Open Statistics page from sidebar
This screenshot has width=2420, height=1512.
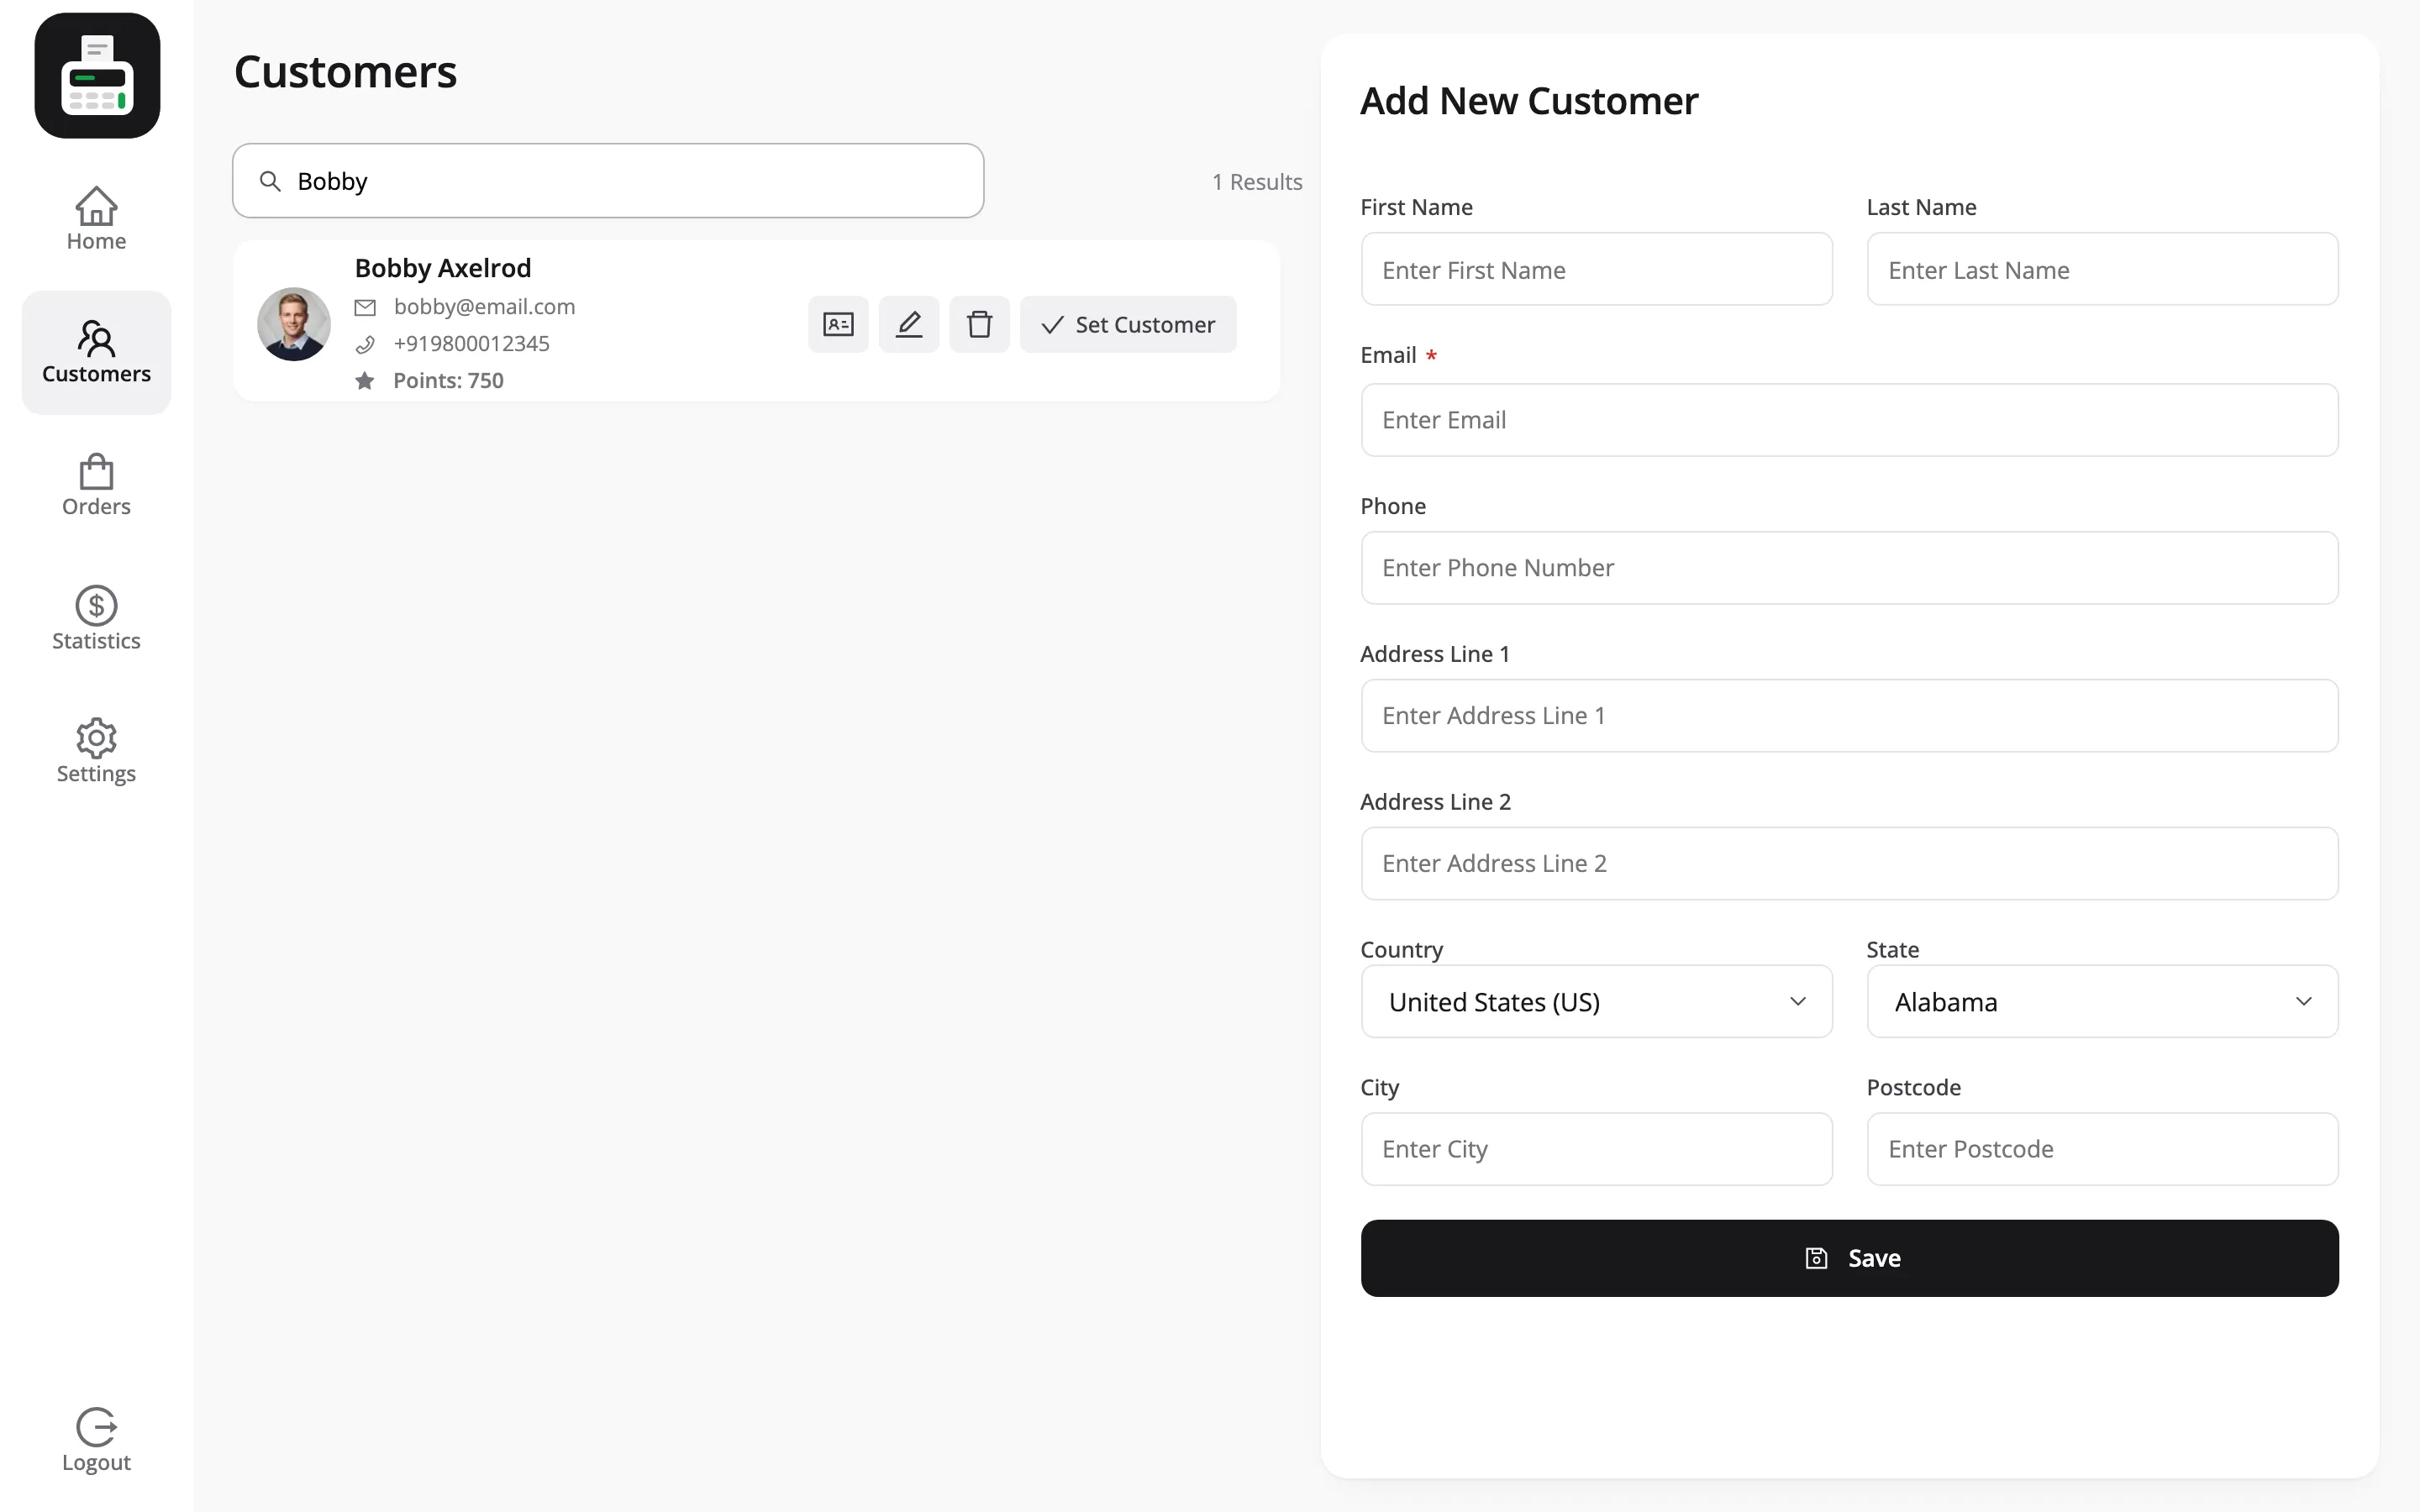(x=96, y=618)
